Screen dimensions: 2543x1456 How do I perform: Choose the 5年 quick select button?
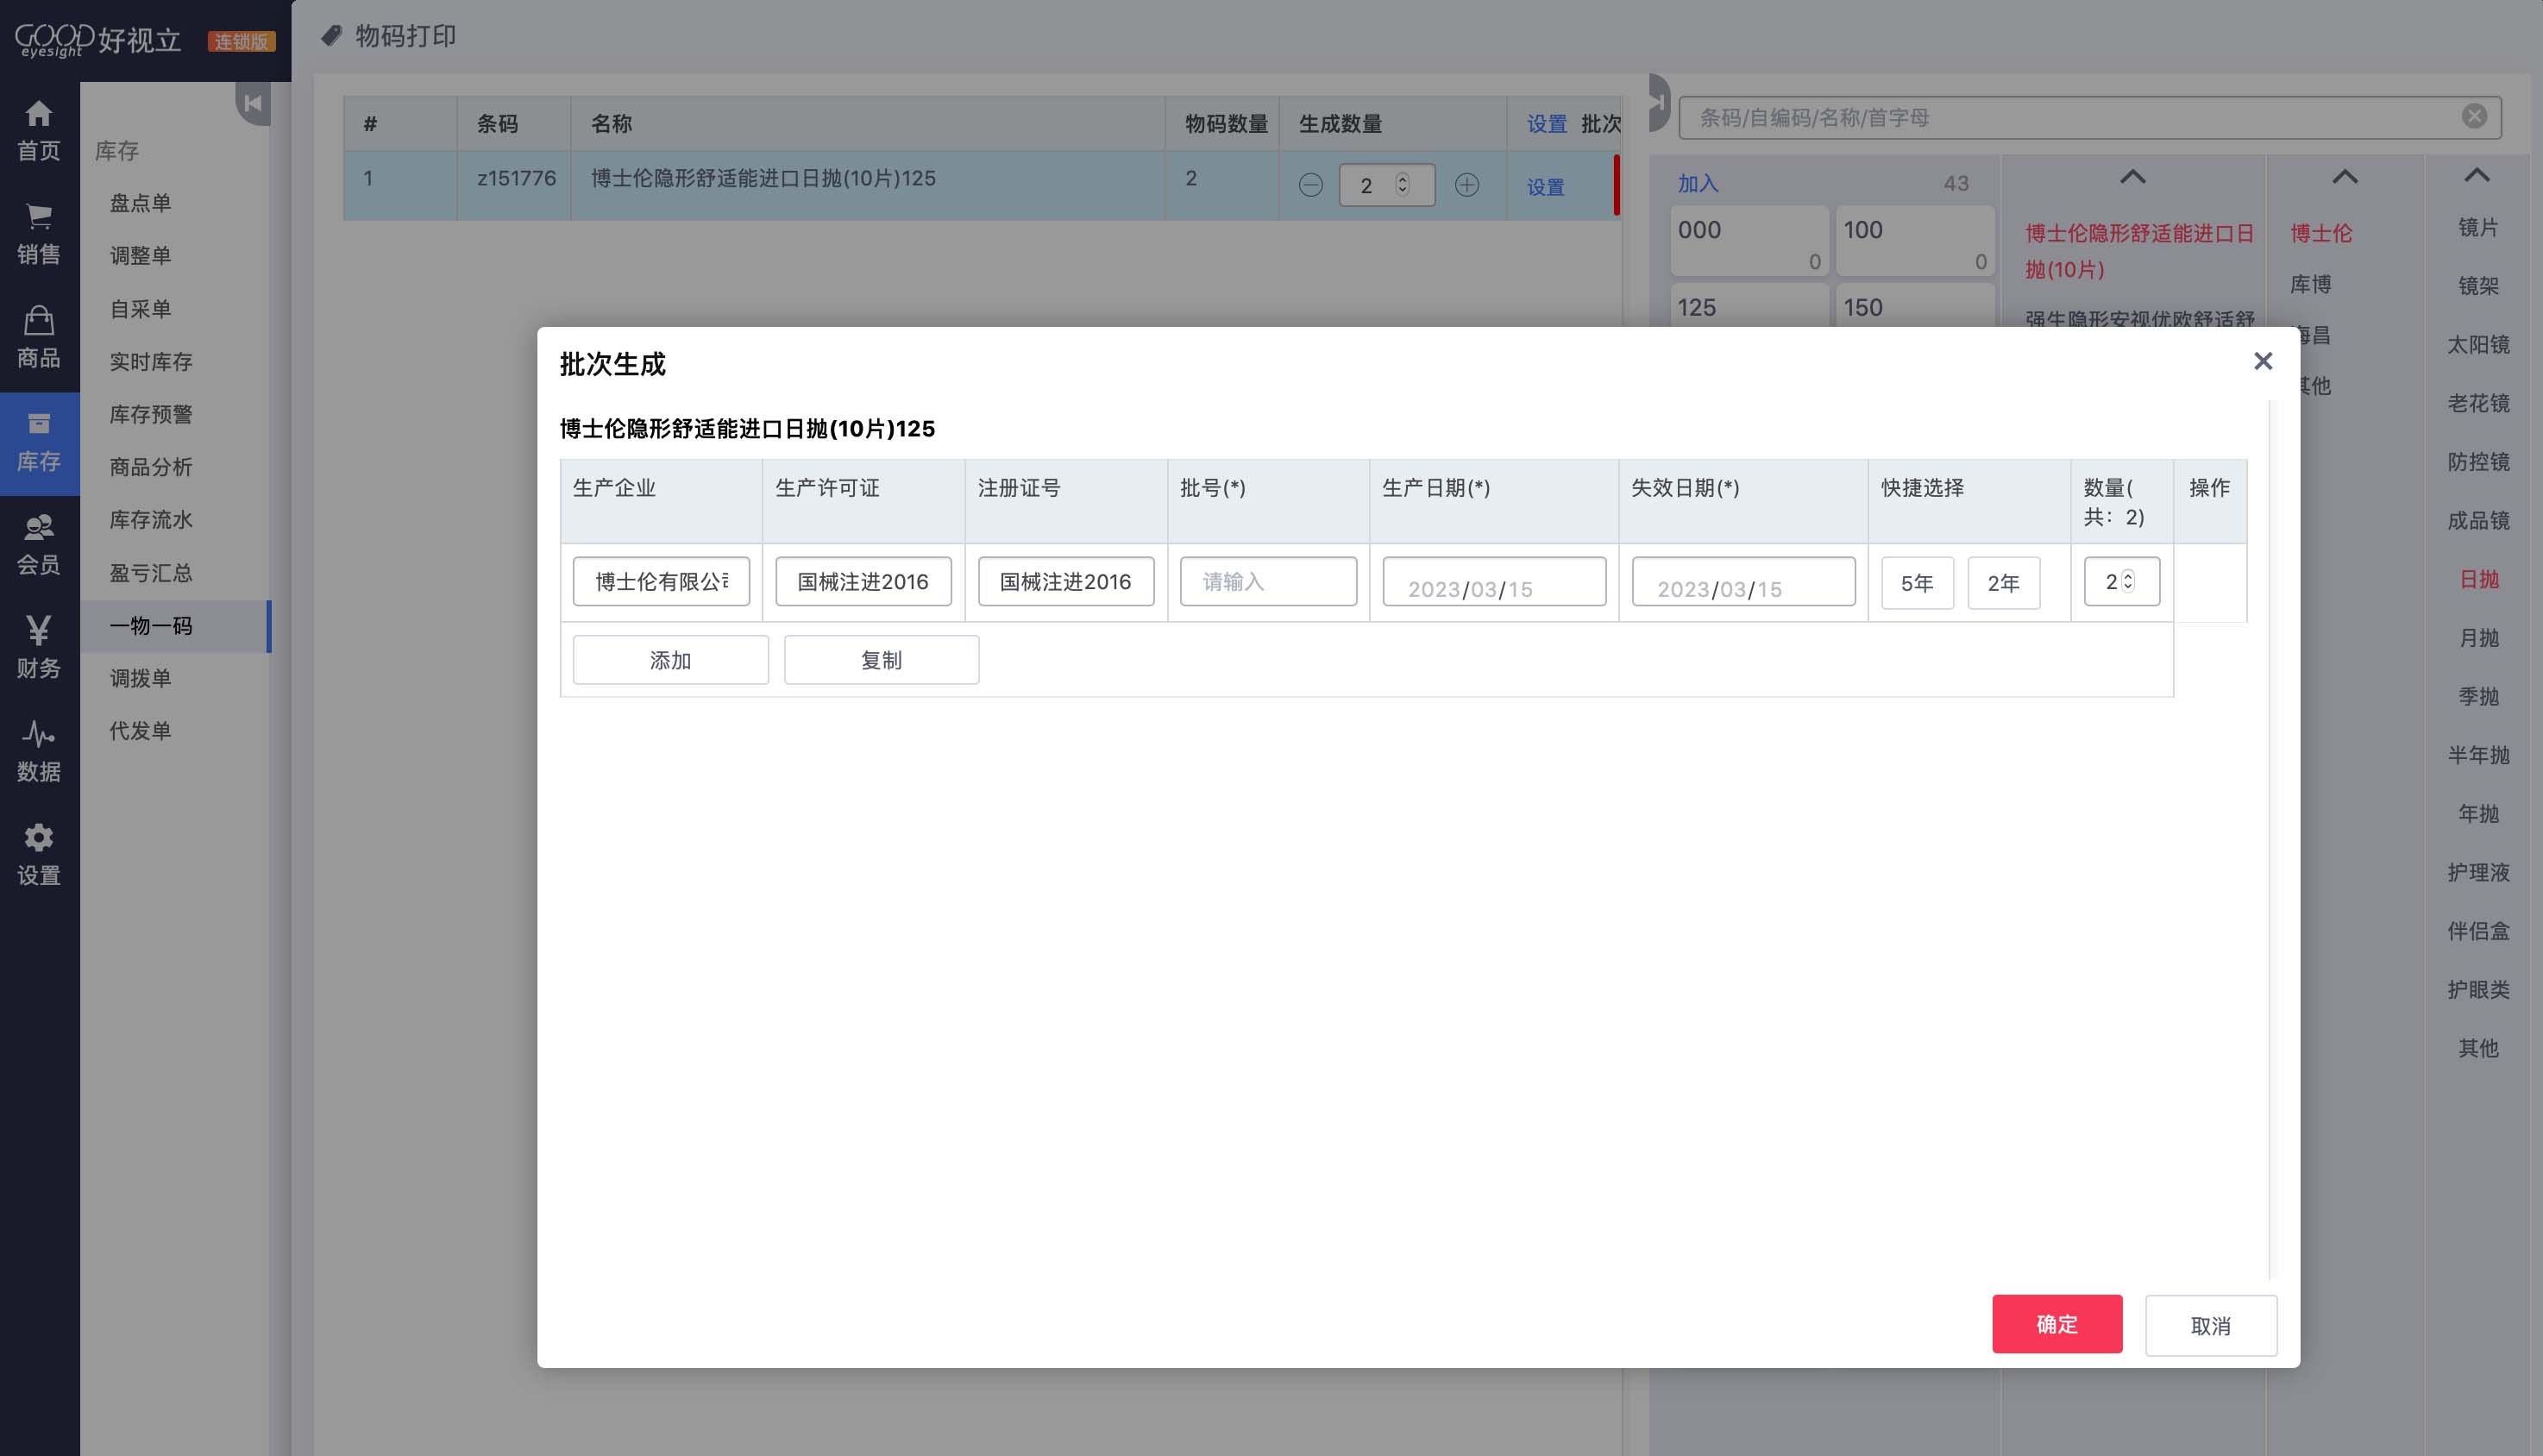(x=1917, y=583)
